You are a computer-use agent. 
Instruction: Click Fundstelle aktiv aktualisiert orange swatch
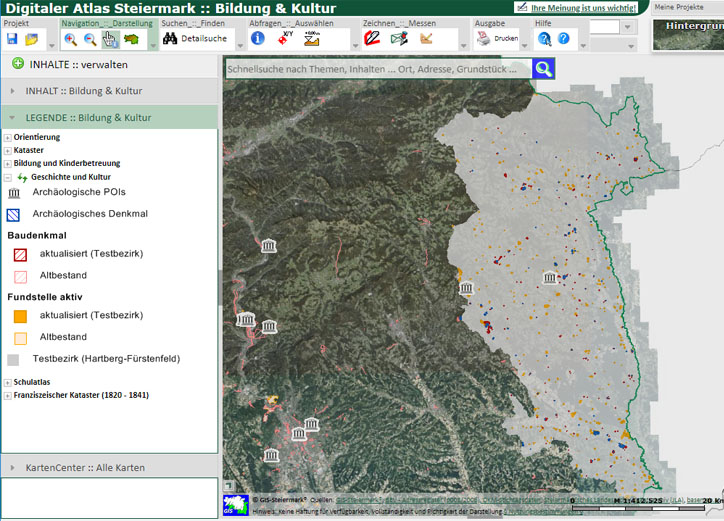tap(20, 316)
